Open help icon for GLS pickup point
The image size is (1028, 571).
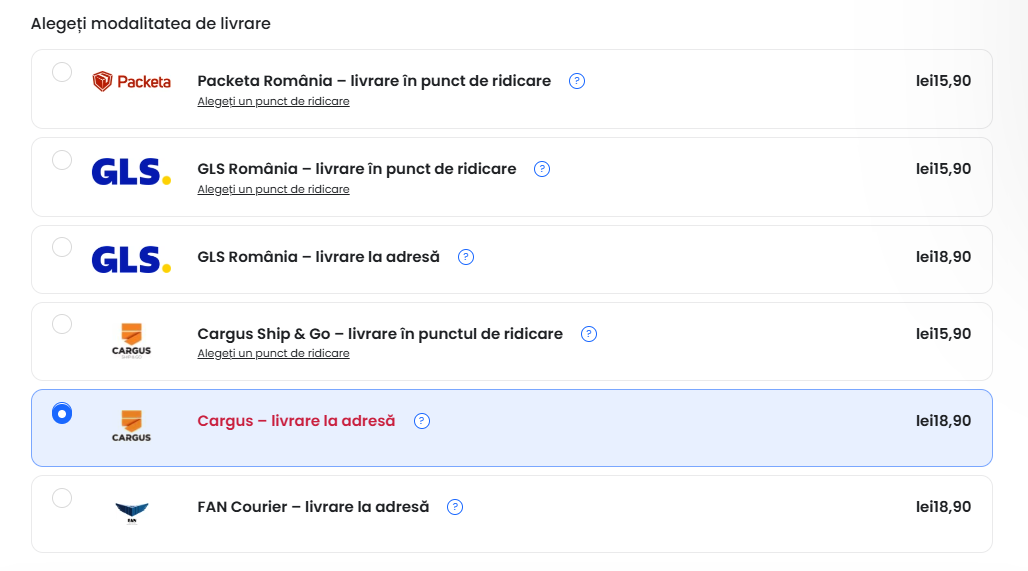click(542, 169)
